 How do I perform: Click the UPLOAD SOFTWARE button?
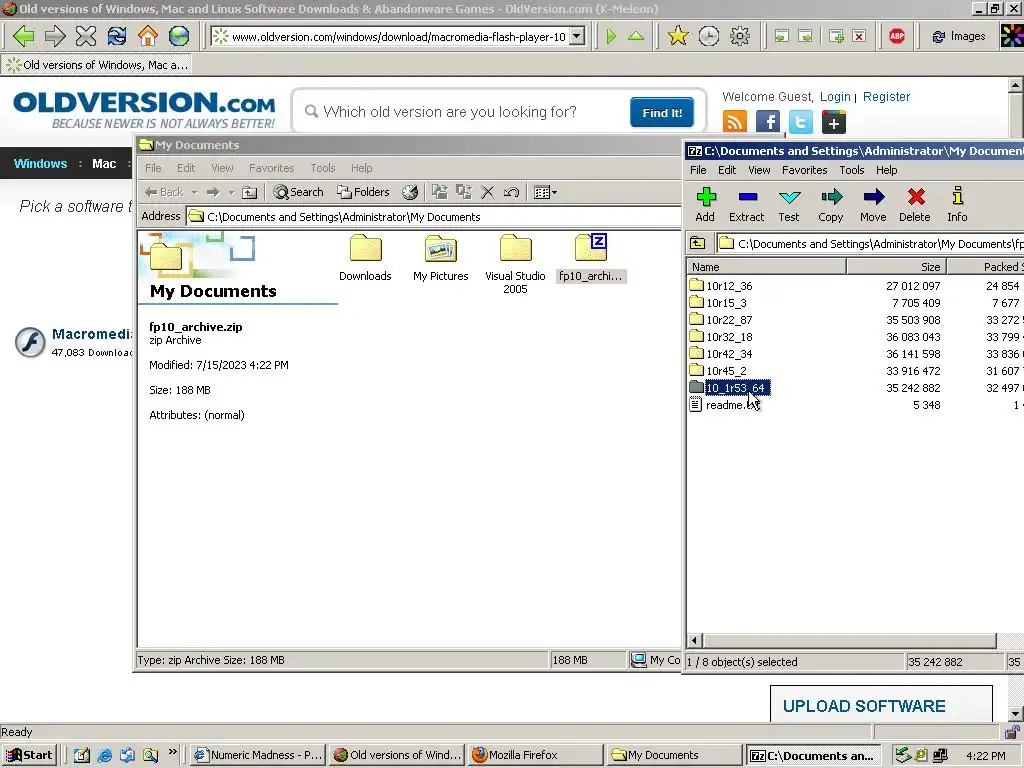pos(881,704)
